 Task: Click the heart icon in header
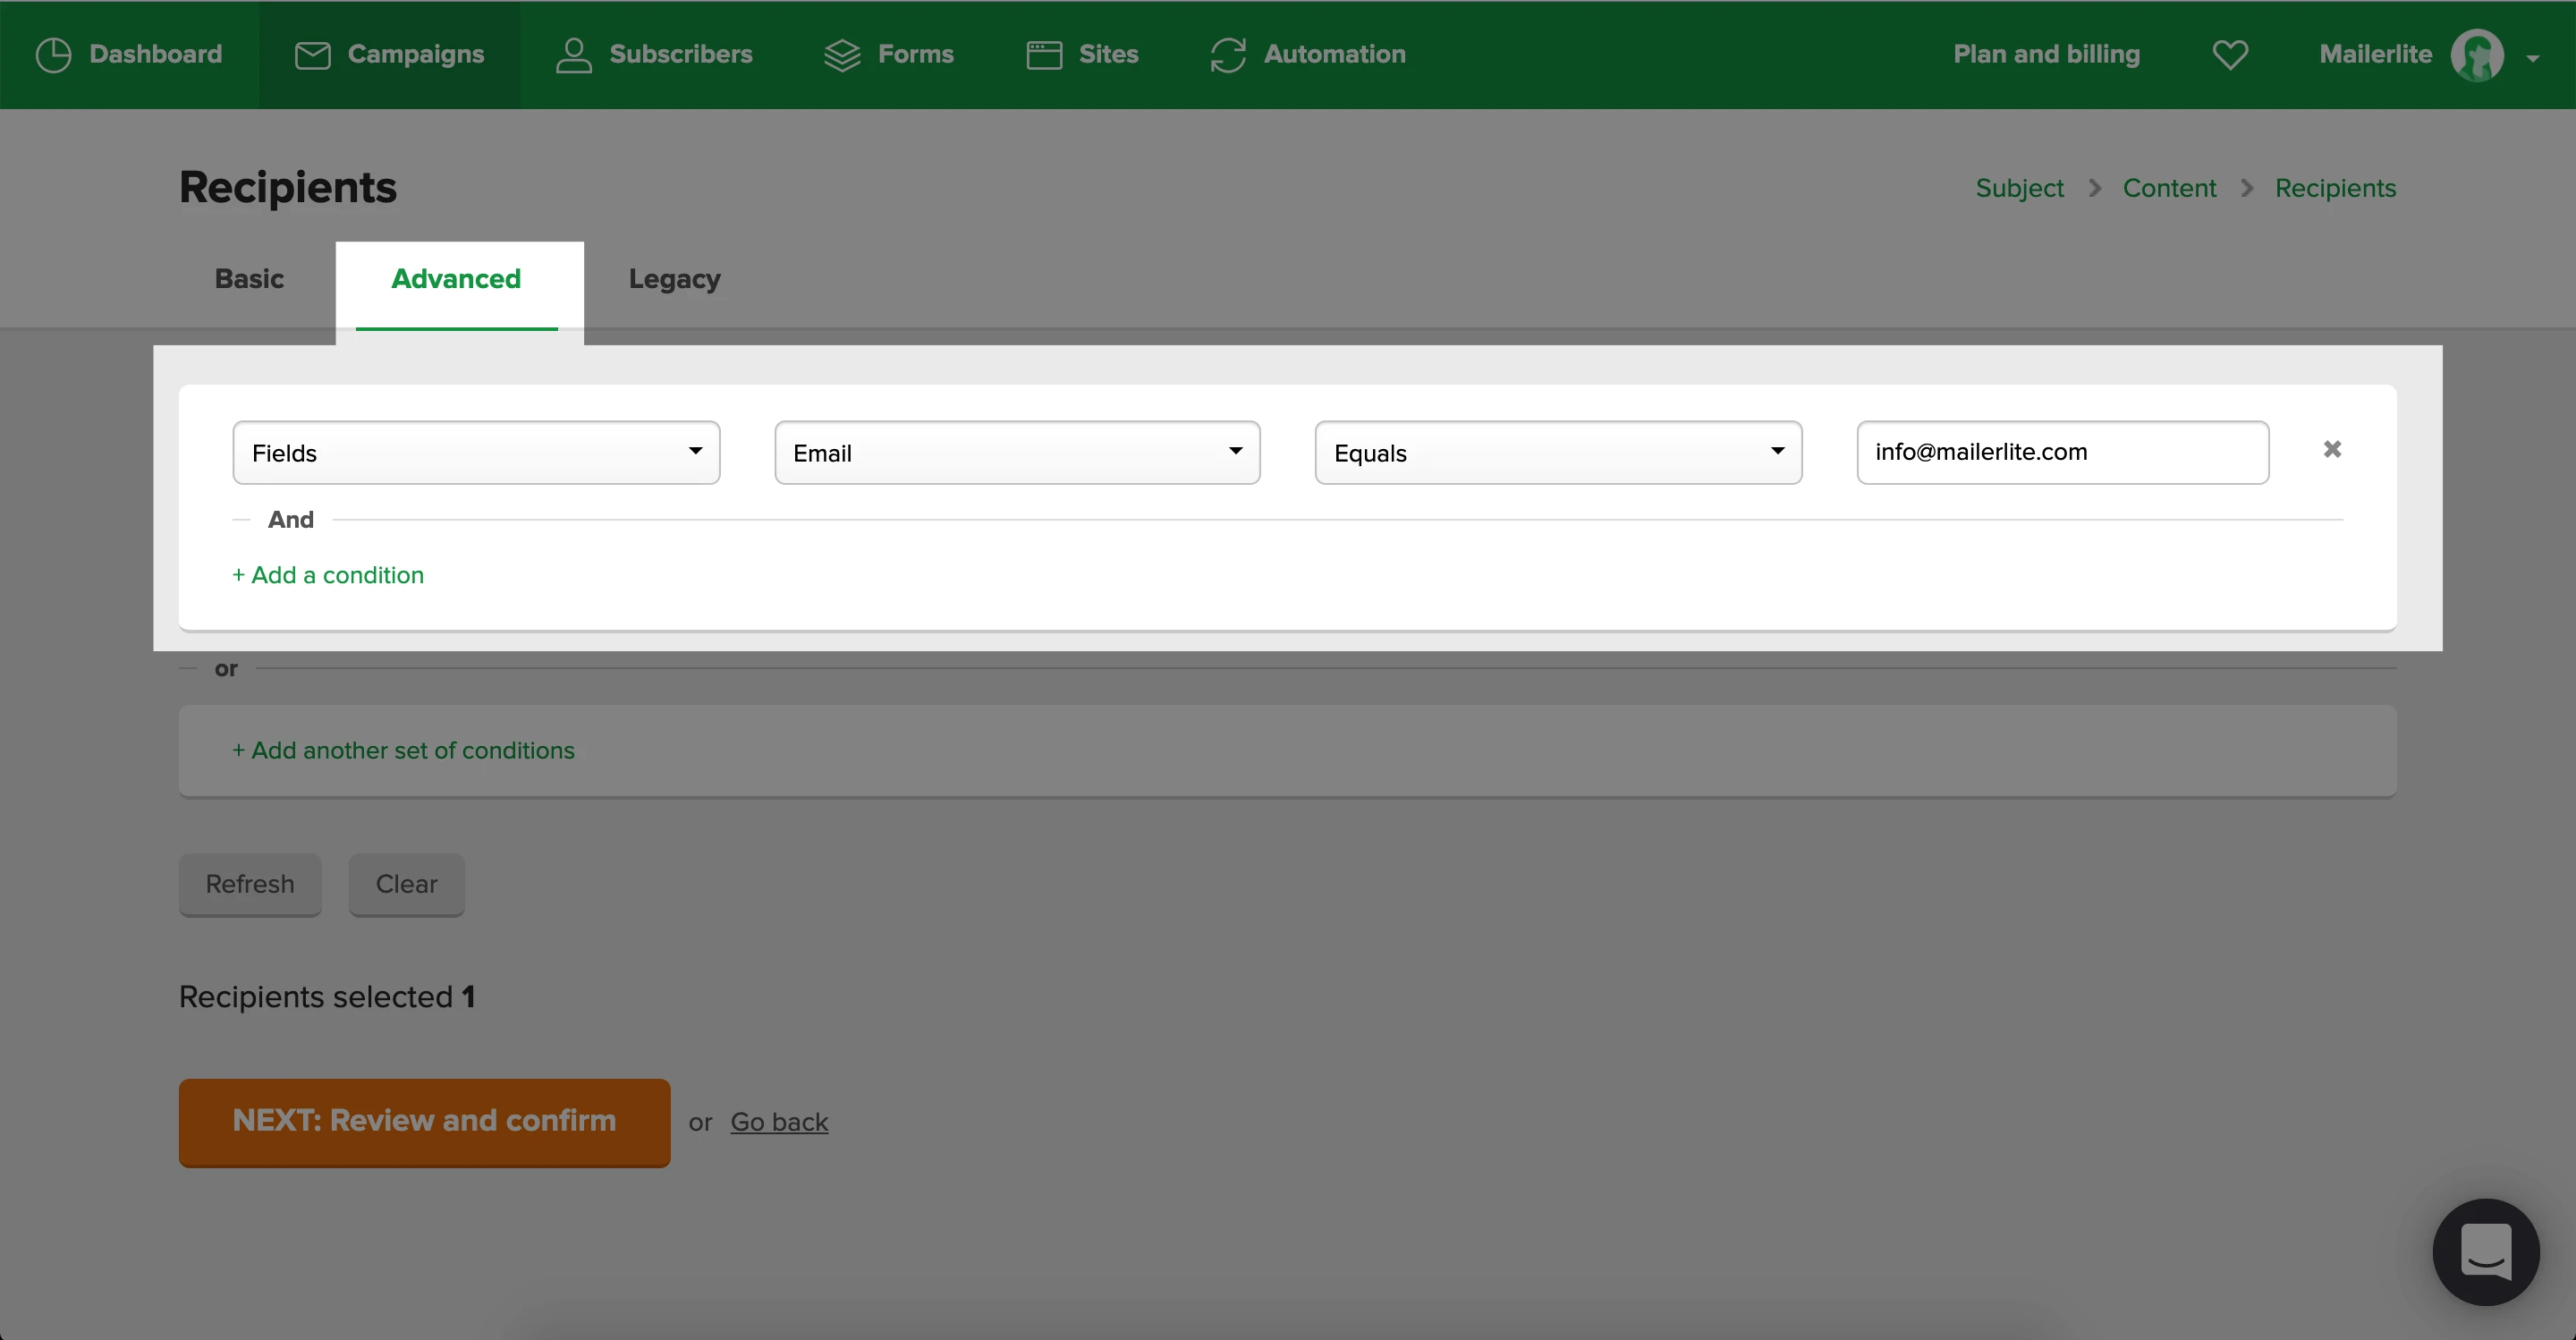point(2229,55)
